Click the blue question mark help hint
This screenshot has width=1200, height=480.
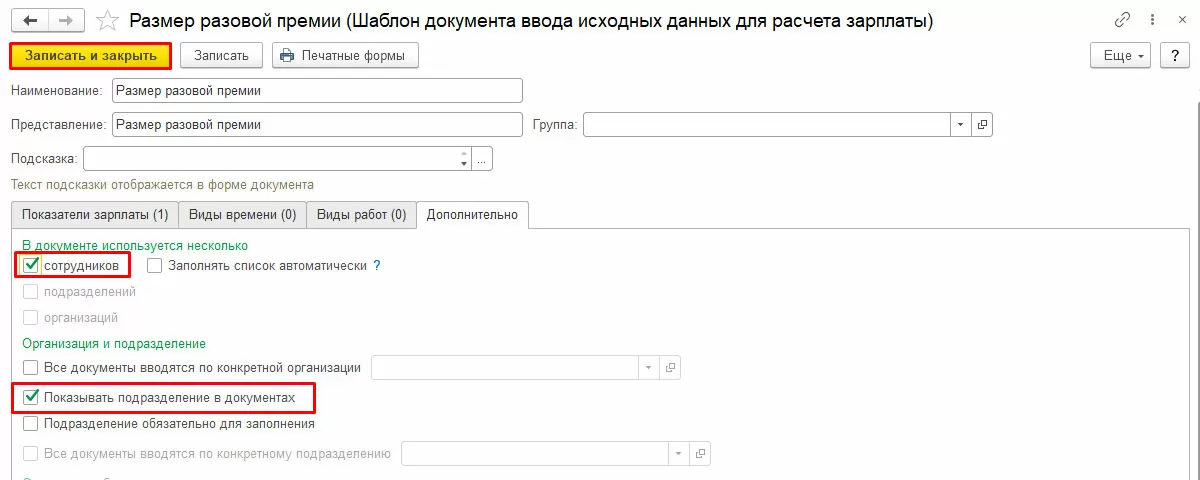click(377, 266)
